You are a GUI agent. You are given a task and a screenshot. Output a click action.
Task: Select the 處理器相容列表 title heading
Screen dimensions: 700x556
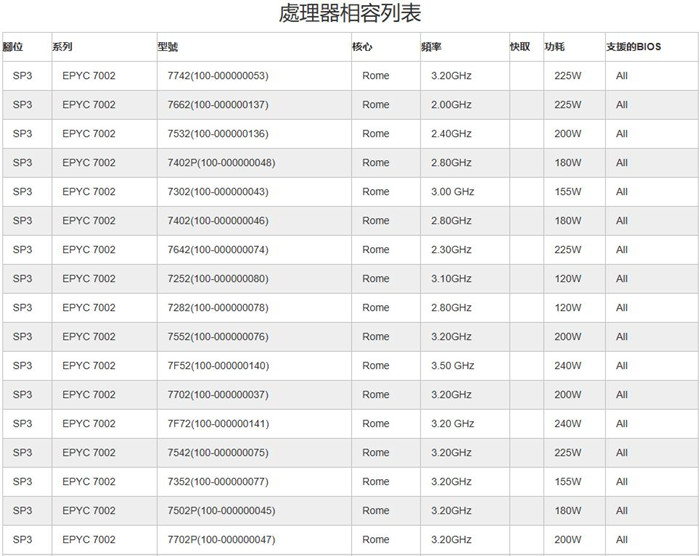350,13
